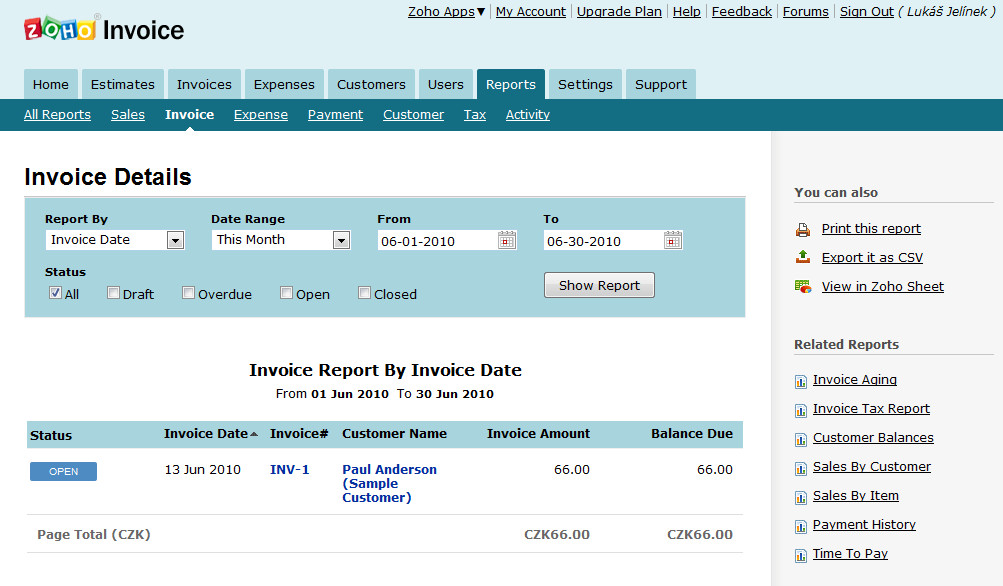Click the report icon next to Invoice Aging
The height and width of the screenshot is (586, 1003).
801,382
